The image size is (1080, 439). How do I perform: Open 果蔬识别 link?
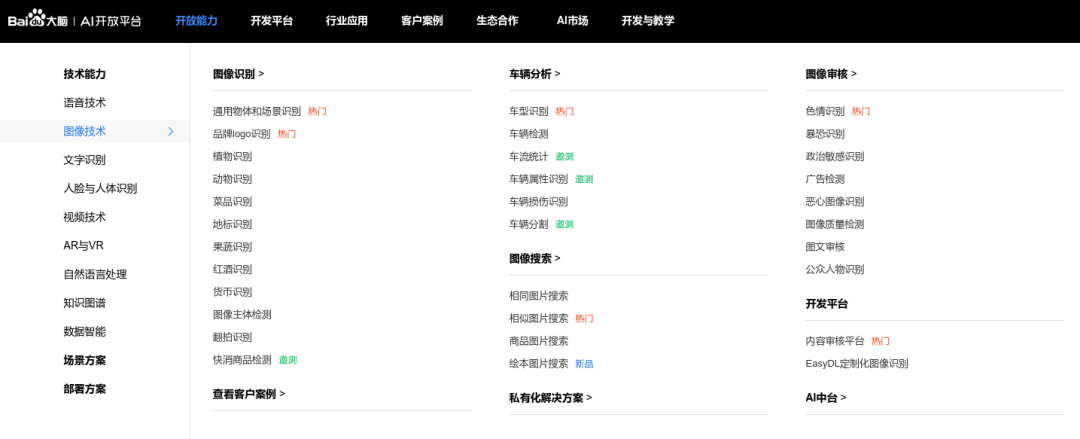(232, 247)
